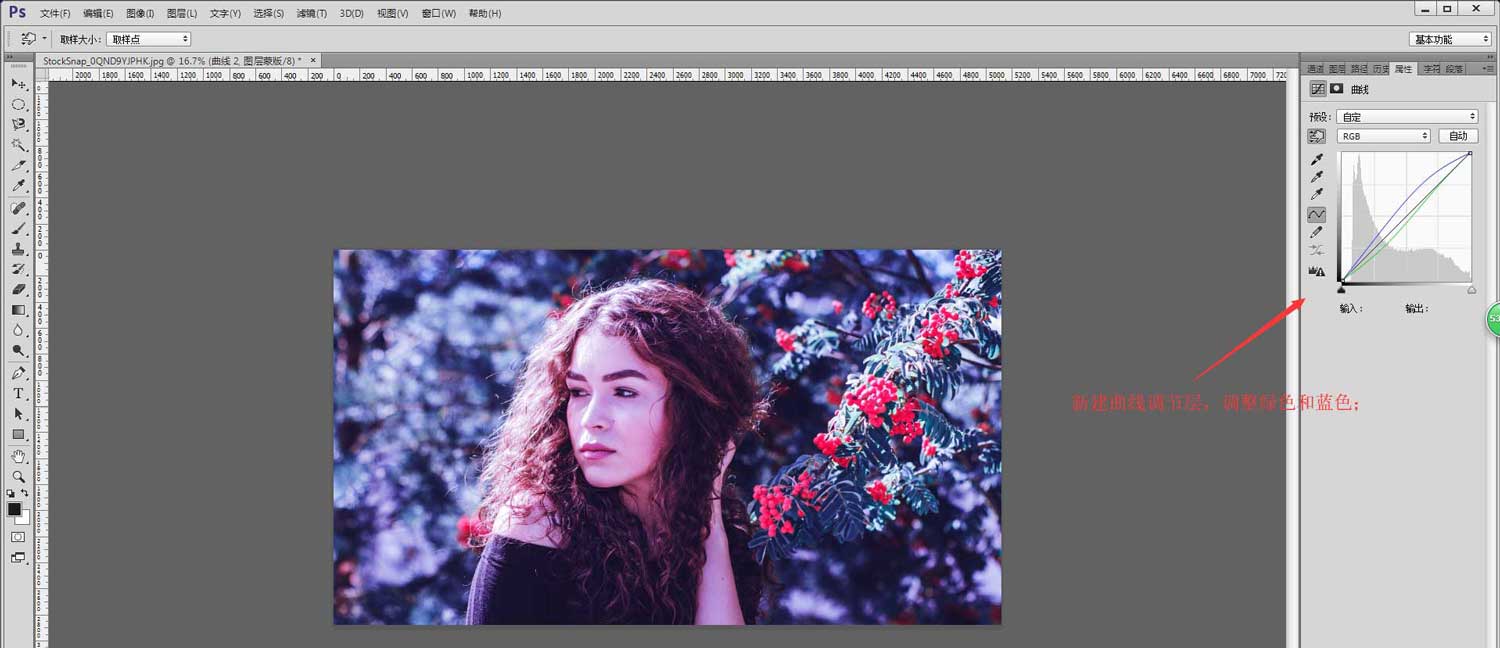
Task: Click the 自动 auto button
Action: coord(1458,136)
